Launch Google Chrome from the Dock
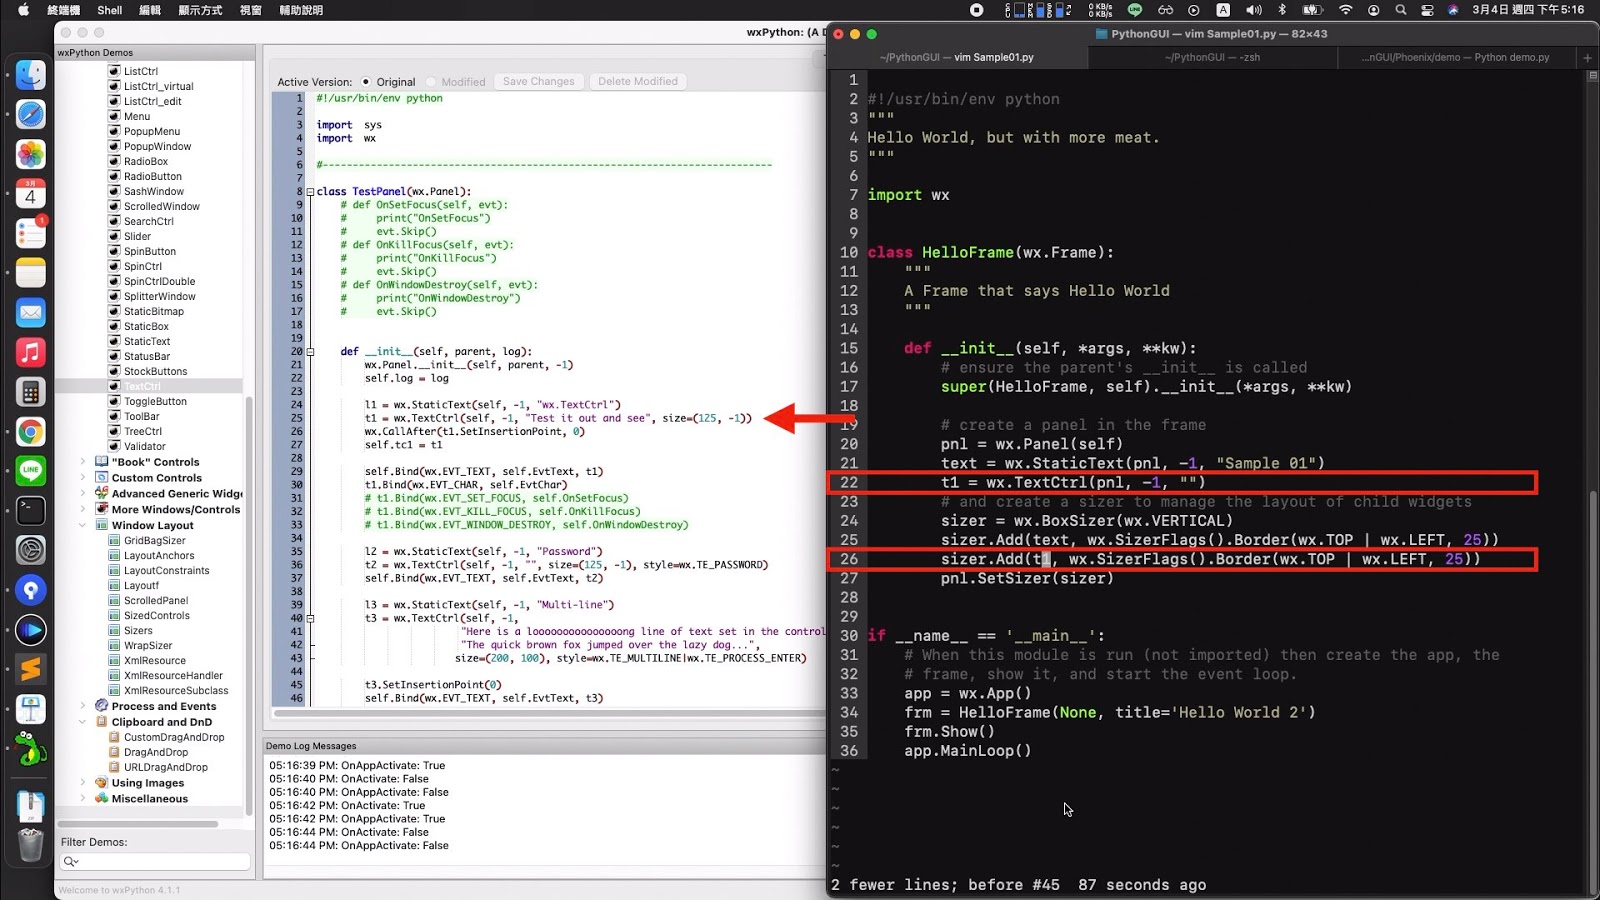Image resolution: width=1600 pixels, height=900 pixels. pos(31,432)
